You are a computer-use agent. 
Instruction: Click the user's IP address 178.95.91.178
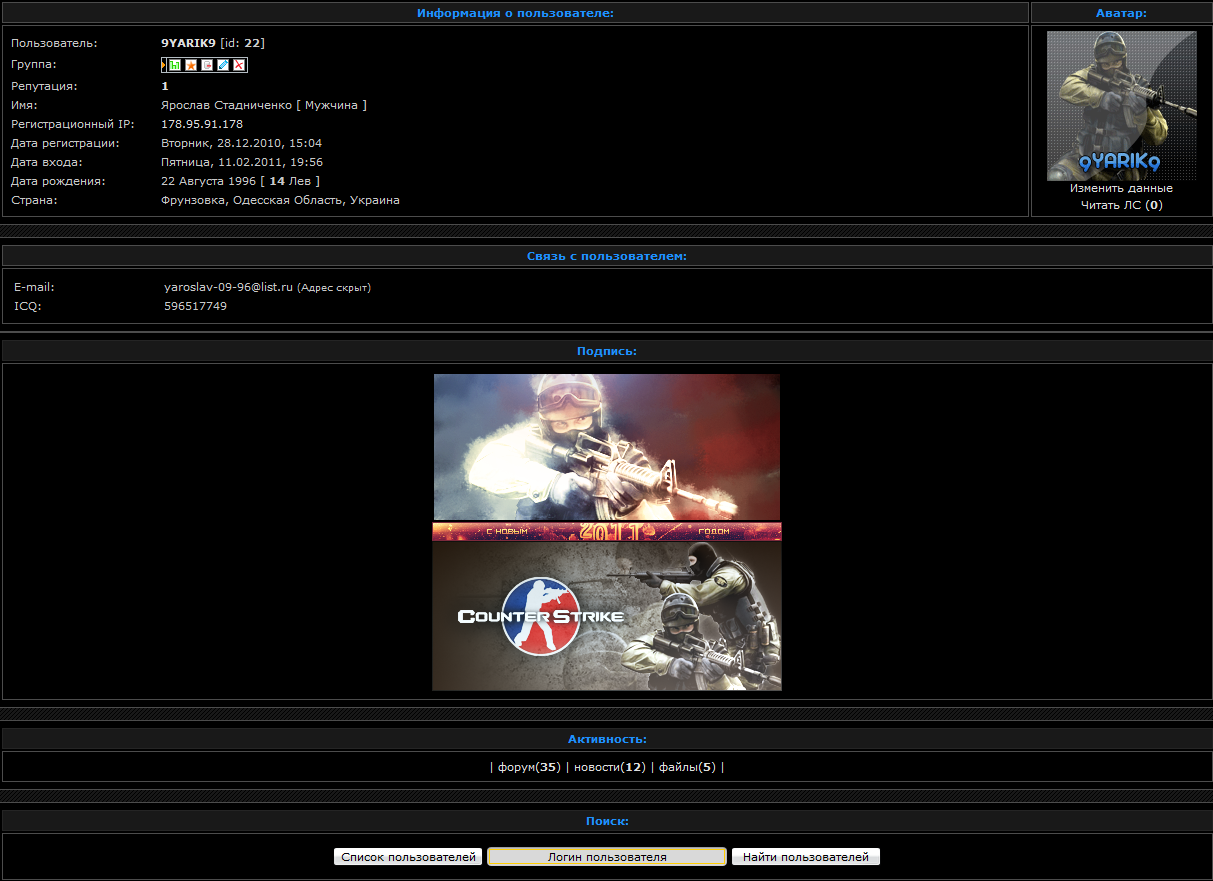tap(202, 124)
